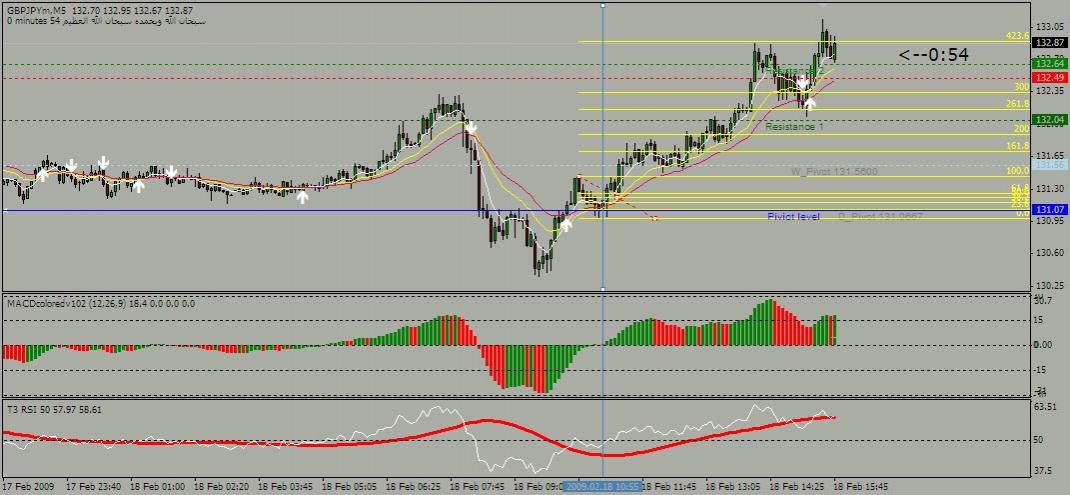
Task: Select the white up arrow just above the blue pivot line
Action: tap(566, 224)
